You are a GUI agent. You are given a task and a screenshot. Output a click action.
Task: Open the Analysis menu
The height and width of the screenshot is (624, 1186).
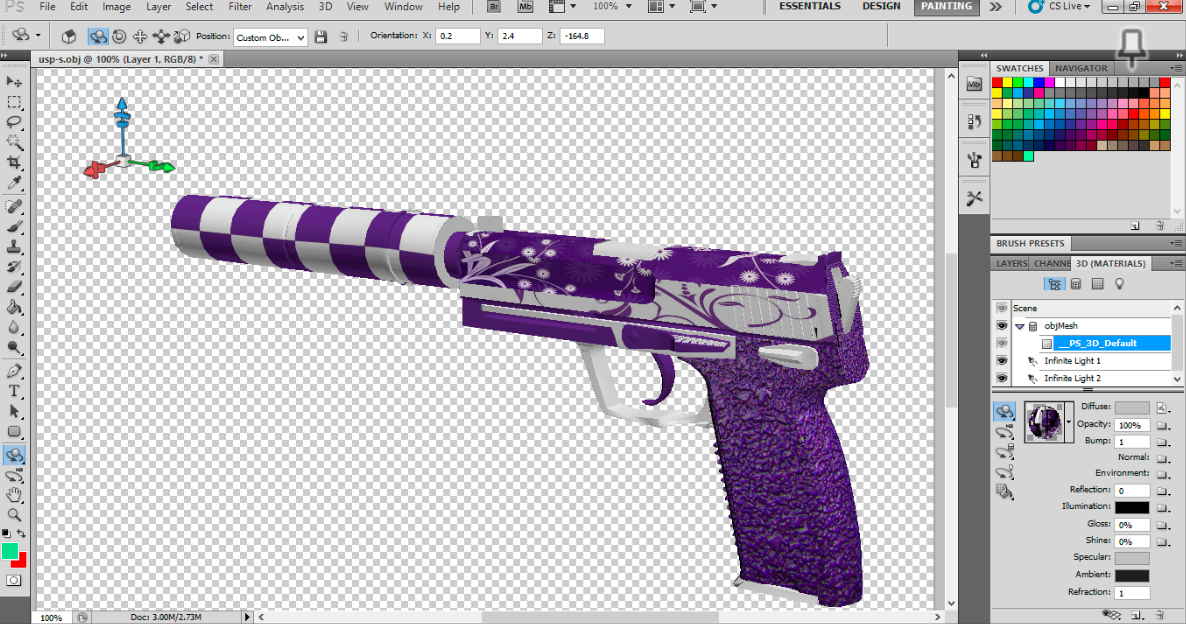284,7
